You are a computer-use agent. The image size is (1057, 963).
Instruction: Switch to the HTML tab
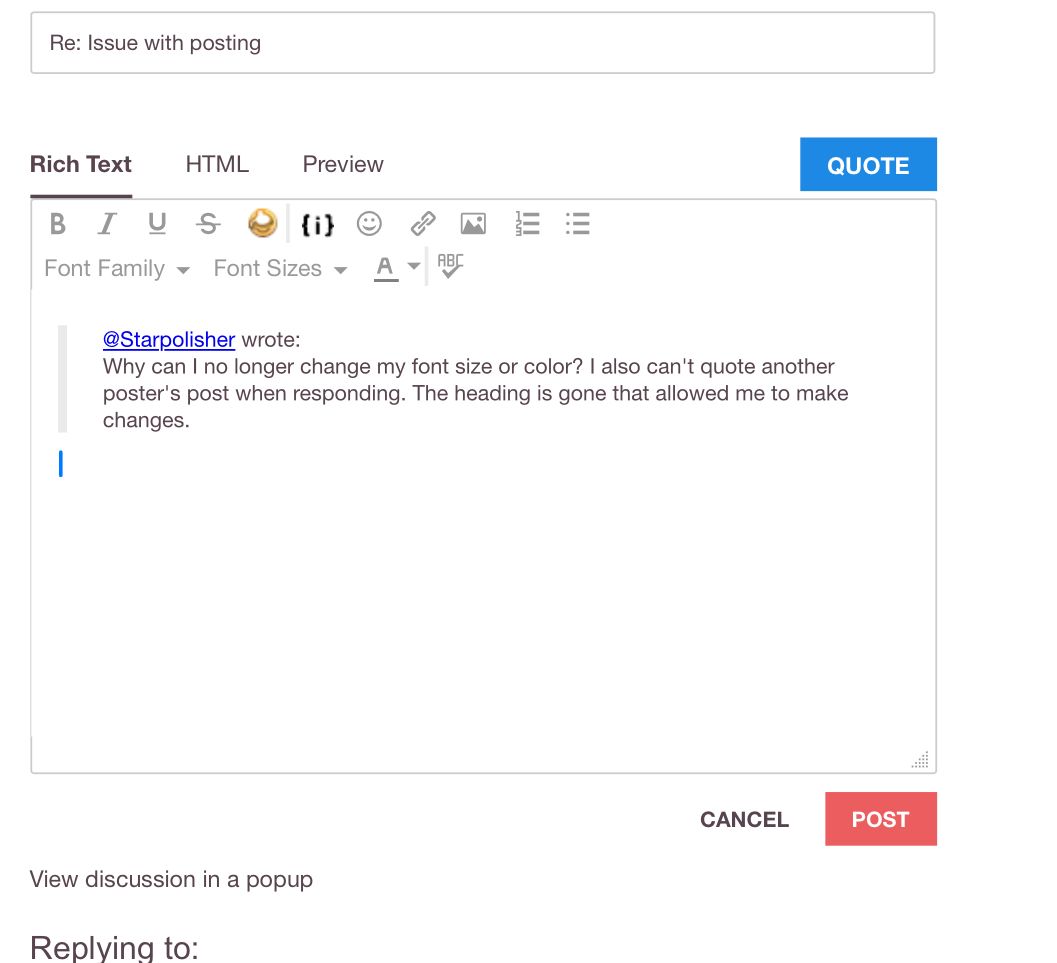pyautogui.click(x=217, y=164)
